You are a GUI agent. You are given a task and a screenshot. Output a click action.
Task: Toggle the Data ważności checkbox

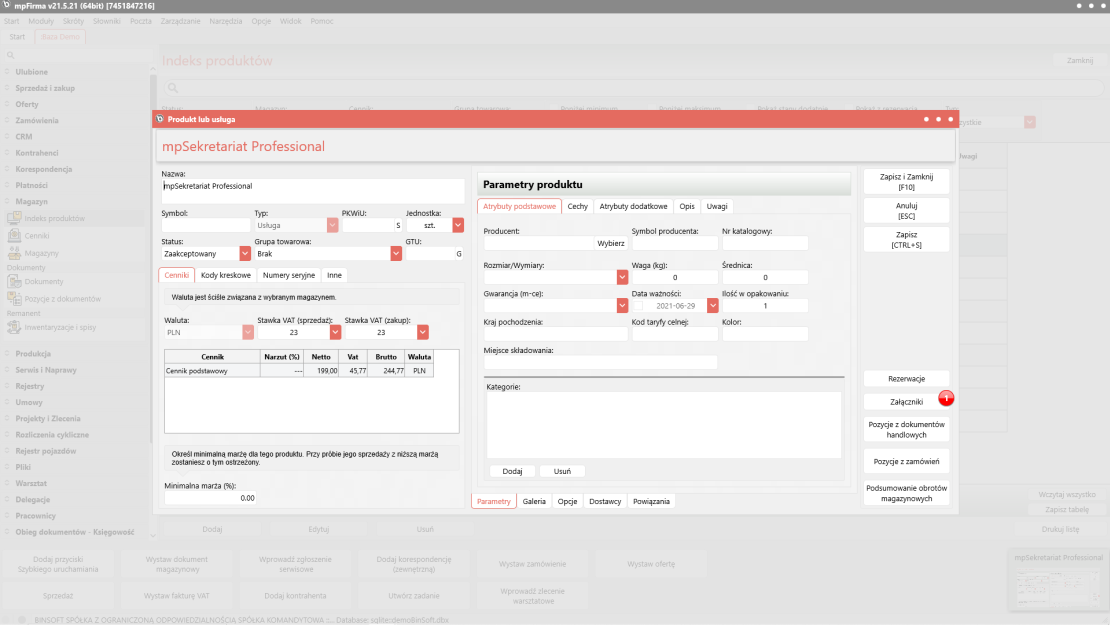[638, 306]
